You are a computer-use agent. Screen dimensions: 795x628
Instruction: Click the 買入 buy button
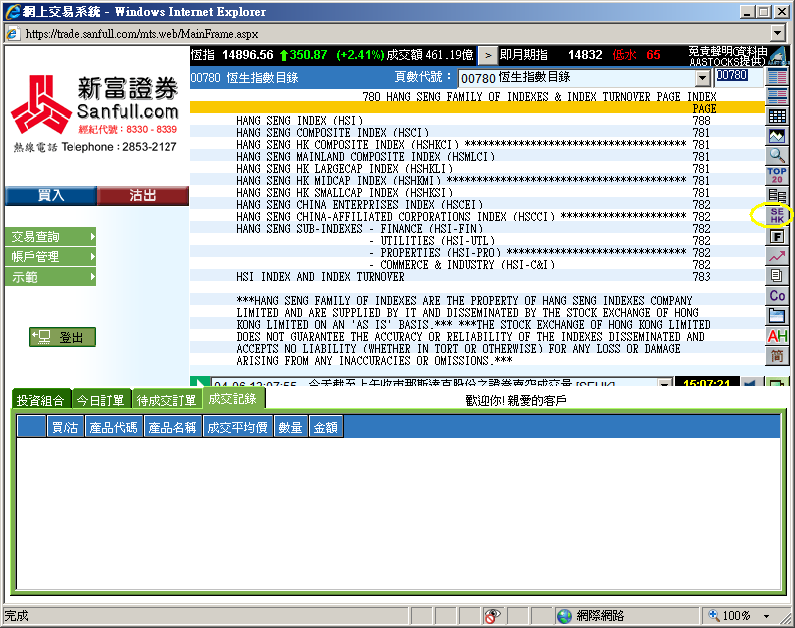[51, 195]
